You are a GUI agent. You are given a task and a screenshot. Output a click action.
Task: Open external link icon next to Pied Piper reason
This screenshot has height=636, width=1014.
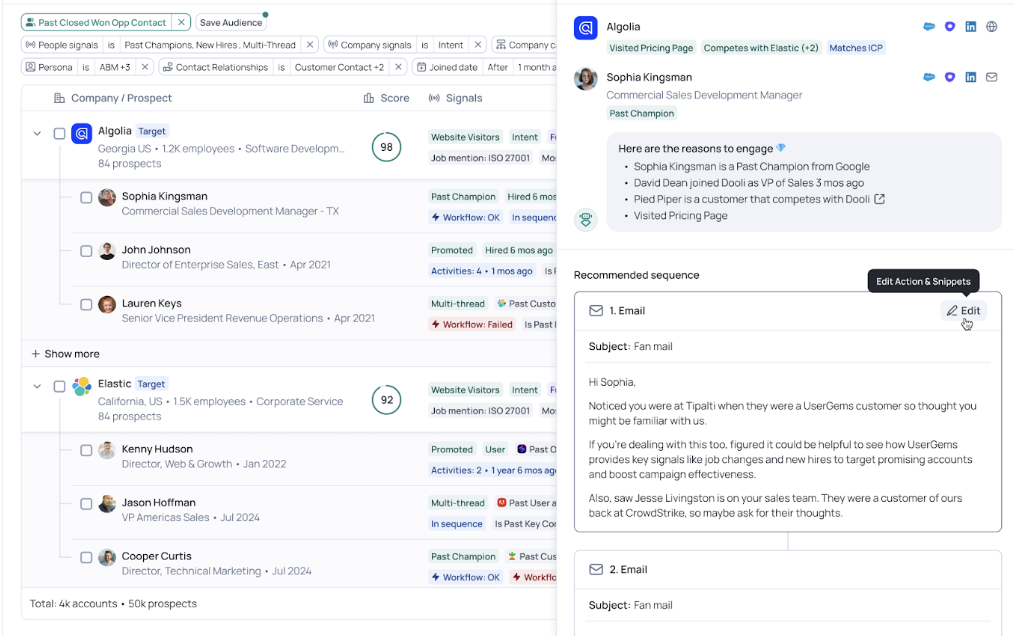(879, 199)
